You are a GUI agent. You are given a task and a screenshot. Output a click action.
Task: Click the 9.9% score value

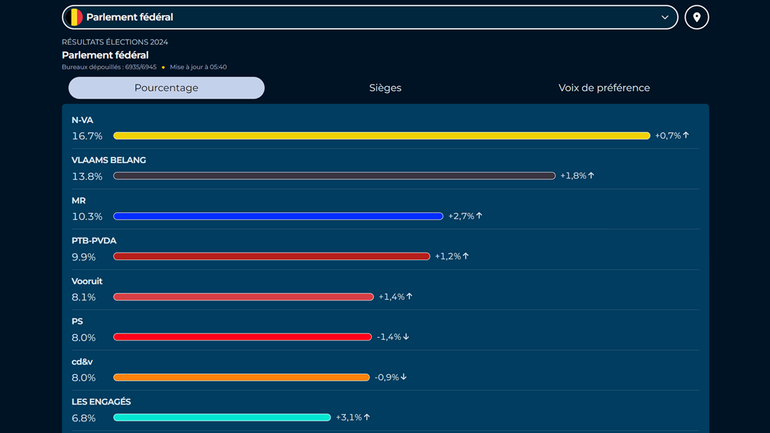(83, 257)
